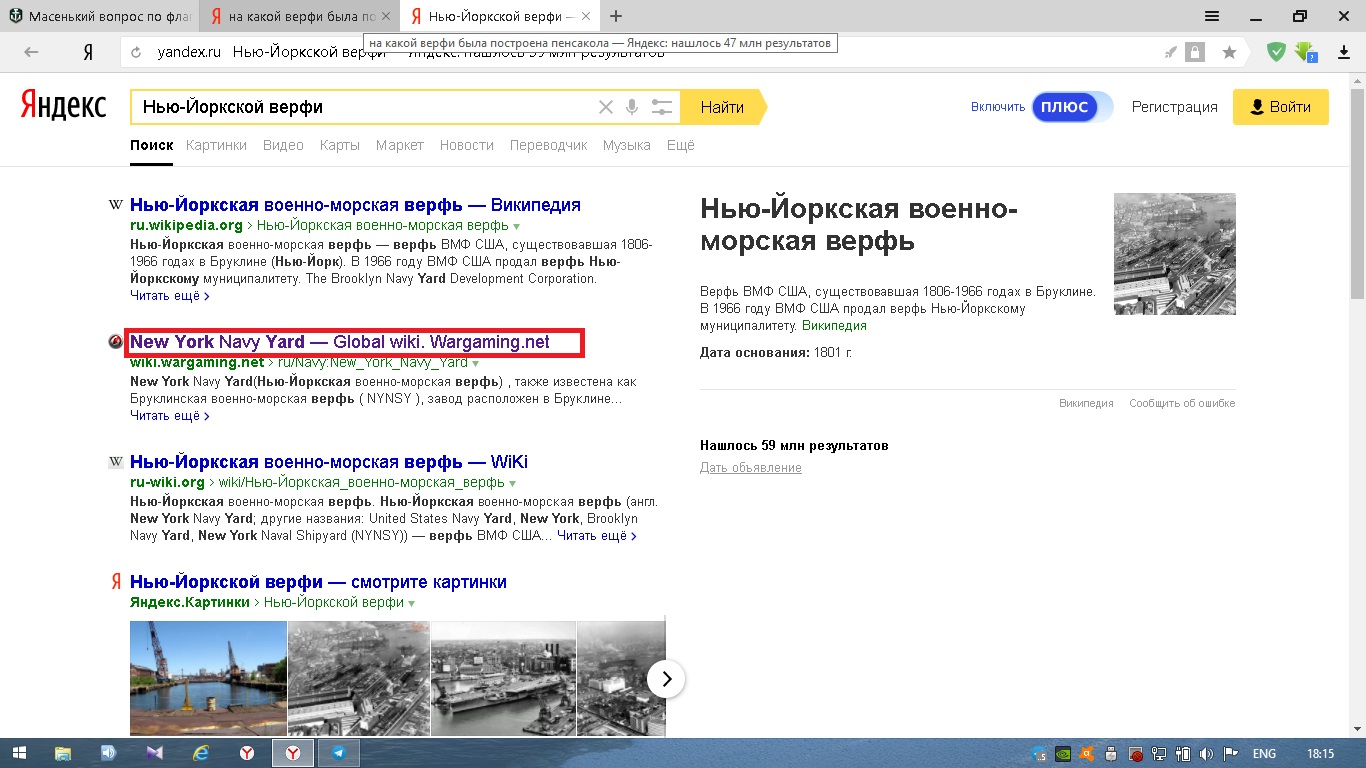1366x768 pixels.
Task: Open the Adguard green shield extension
Action: pyautogui.click(x=1276, y=52)
